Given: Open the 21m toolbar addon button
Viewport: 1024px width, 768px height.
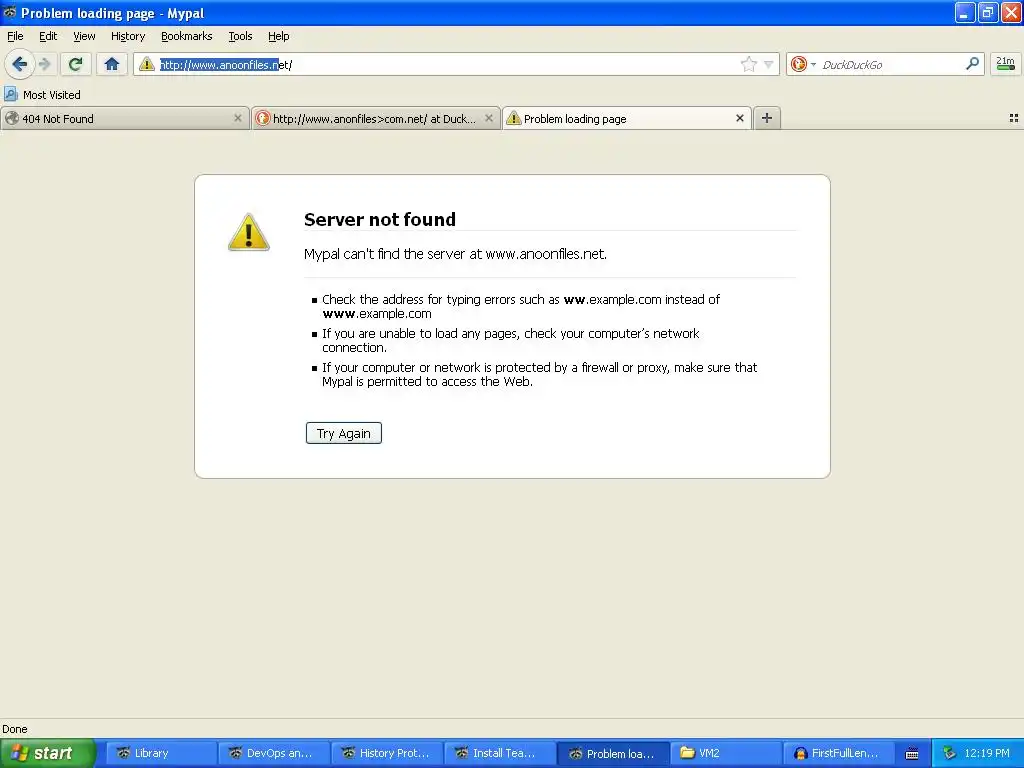Looking at the screenshot, I should [x=1005, y=64].
